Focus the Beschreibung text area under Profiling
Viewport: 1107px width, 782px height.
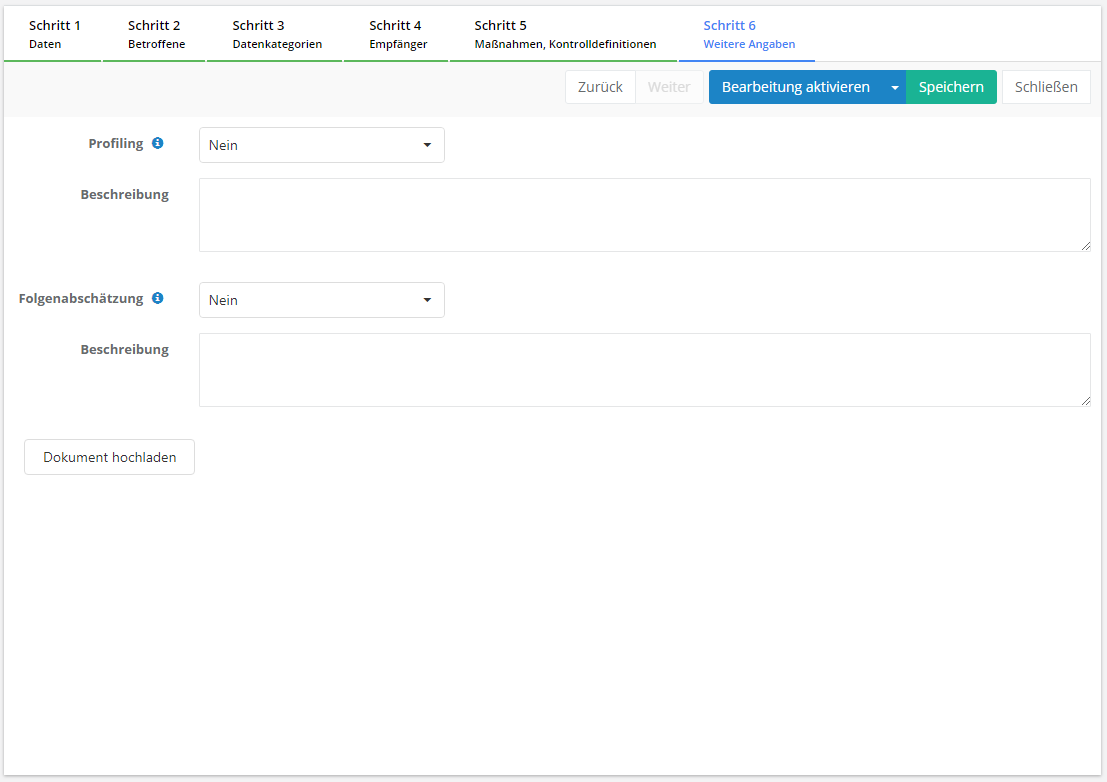click(x=644, y=215)
